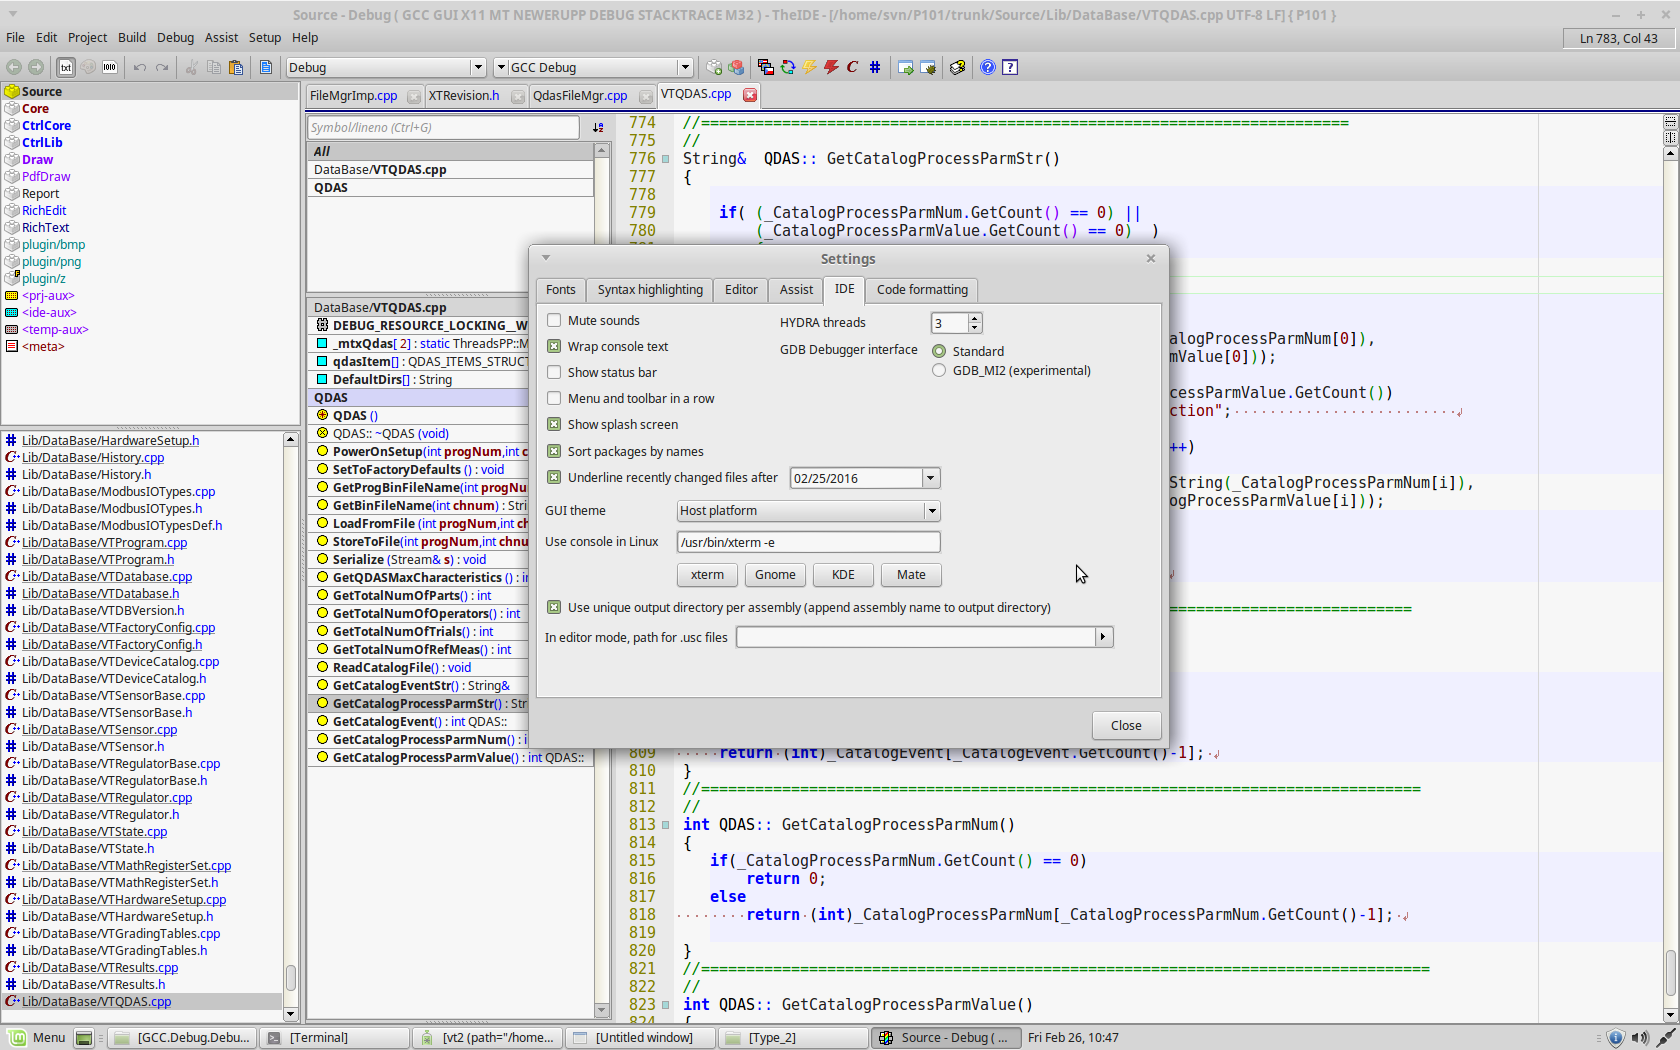Viewport: 1680px width, 1050px height.
Task: Click the red C icon in toolbar
Action: [853, 68]
